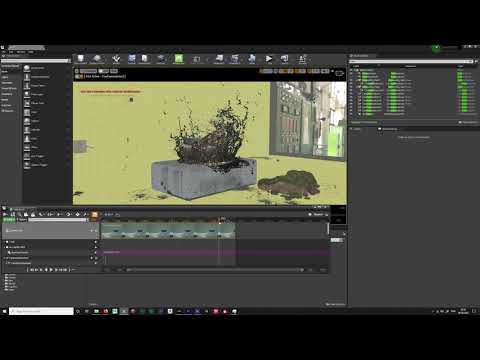
Task: Click the green Track button in Sequencer
Action: pyautogui.click(x=9, y=220)
